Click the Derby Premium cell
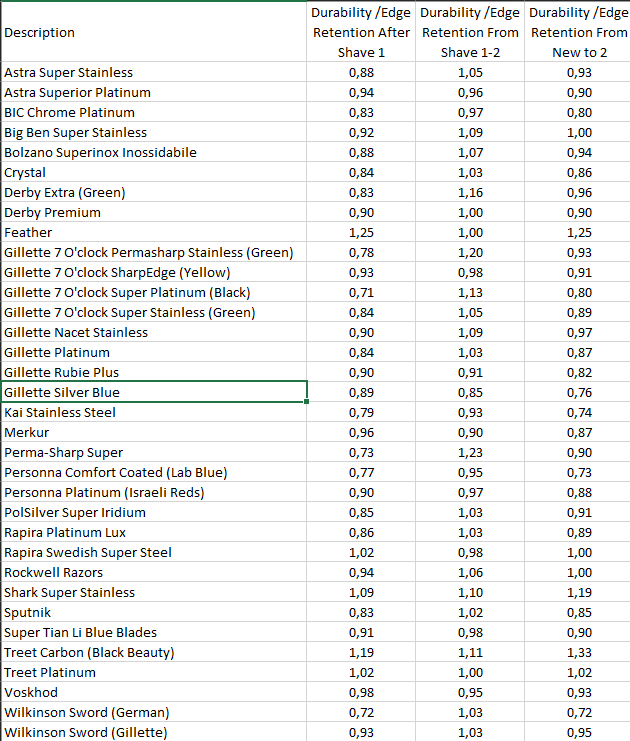630x741 pixels. point(154,212)
